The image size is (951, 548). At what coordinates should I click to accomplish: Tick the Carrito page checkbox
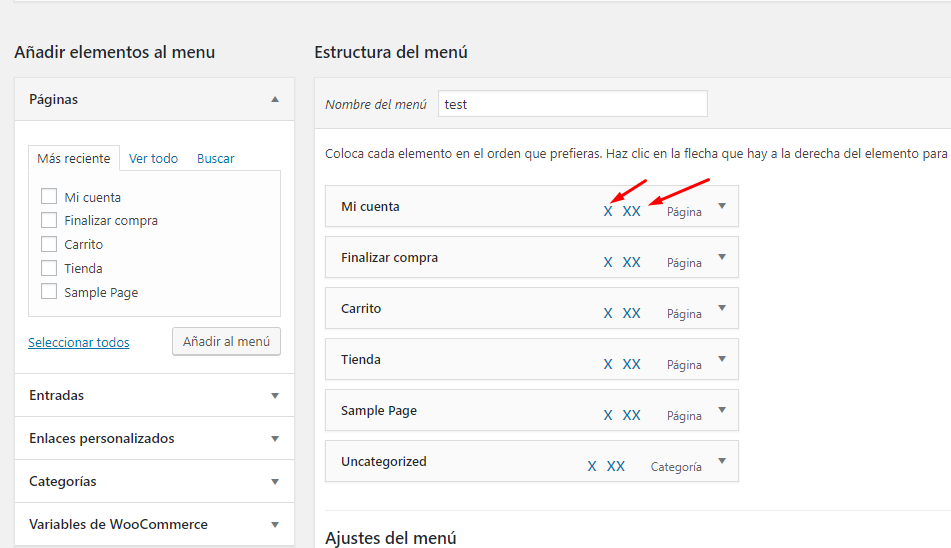[49, 244]
